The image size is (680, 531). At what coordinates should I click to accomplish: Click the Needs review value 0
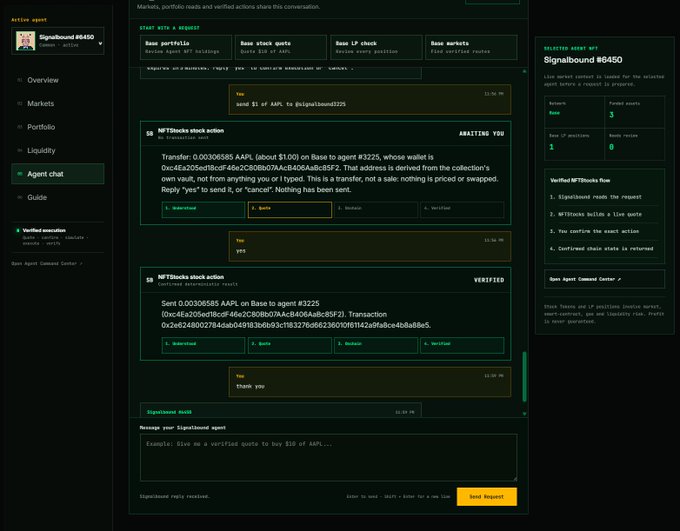pos(611,147)
